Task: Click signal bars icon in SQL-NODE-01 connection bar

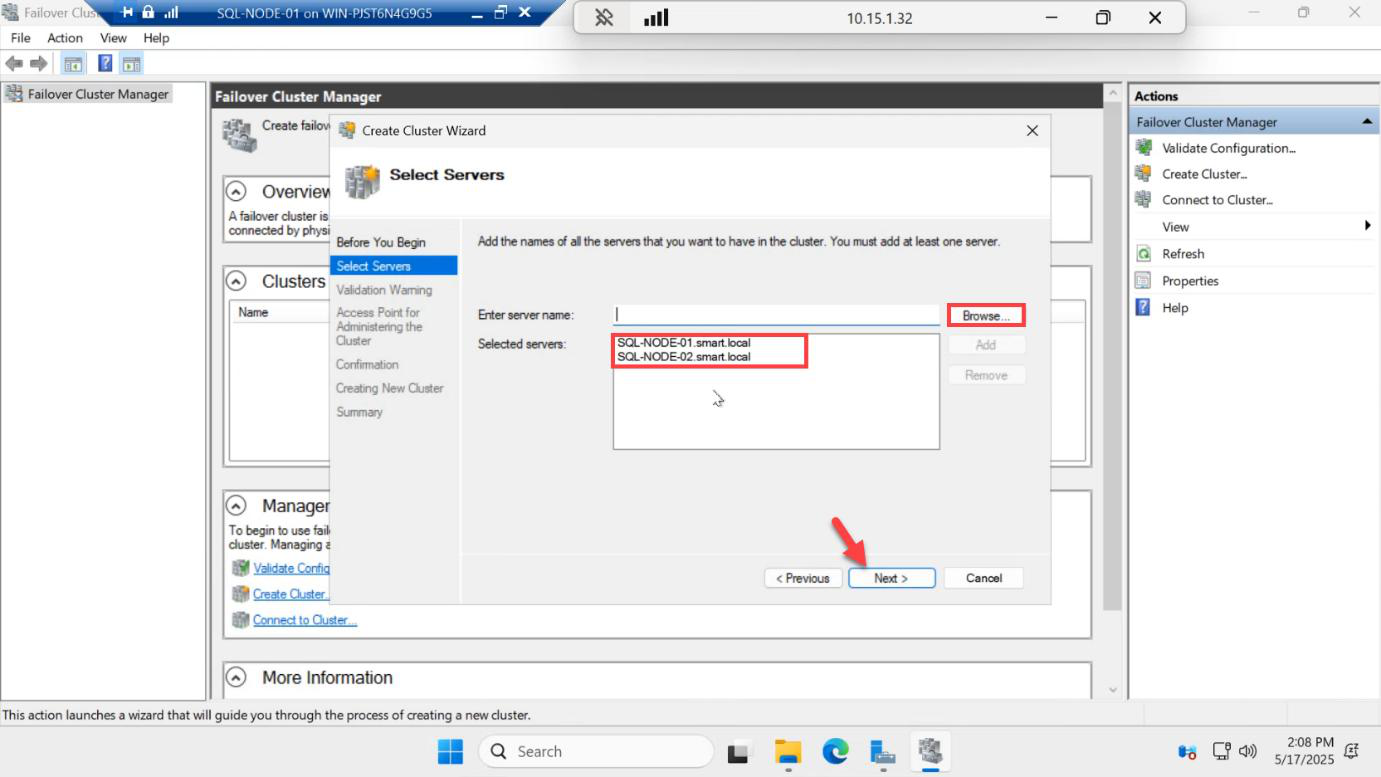Action: (x=170, y=12)
